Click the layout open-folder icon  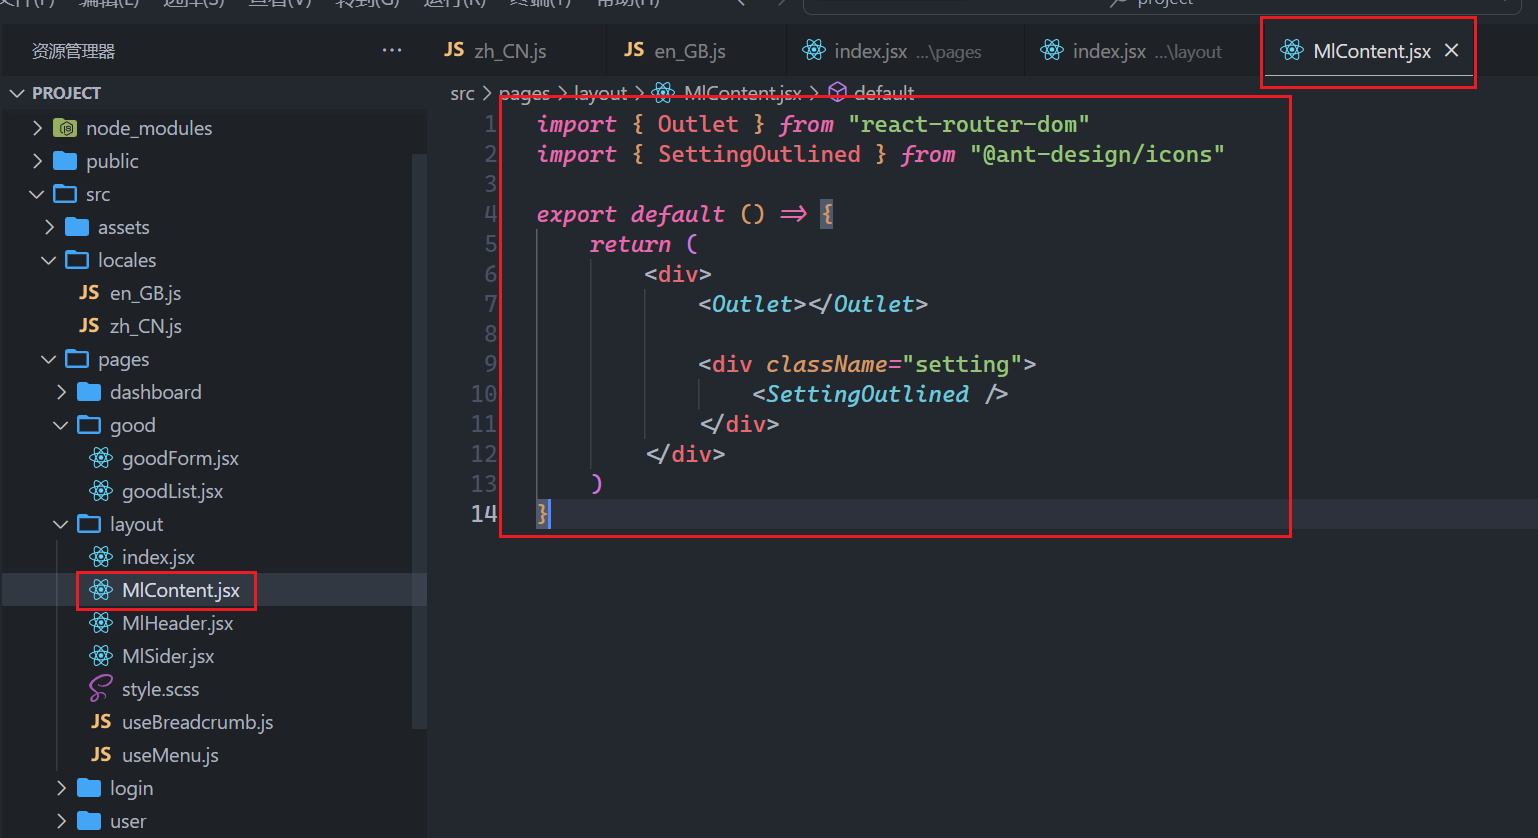point(89,524)
